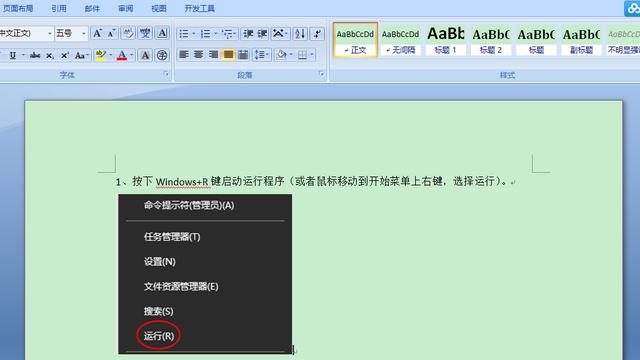Insert an enclosed character with the circled-character icon
640x360 pixels.
tap(162, 55)
